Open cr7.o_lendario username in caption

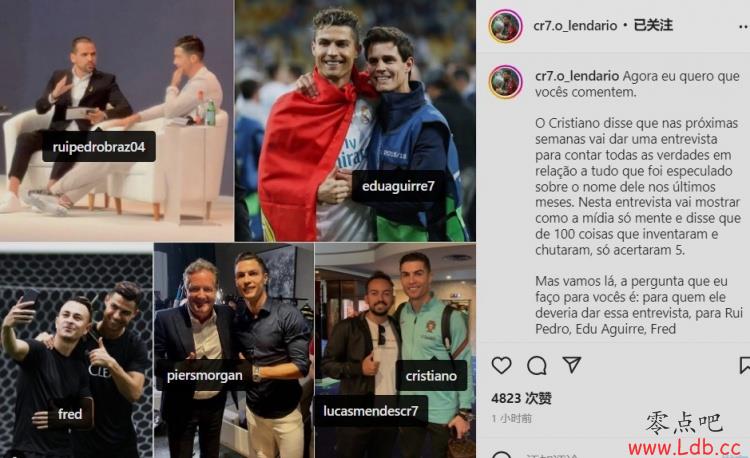(x=576, y=76)
